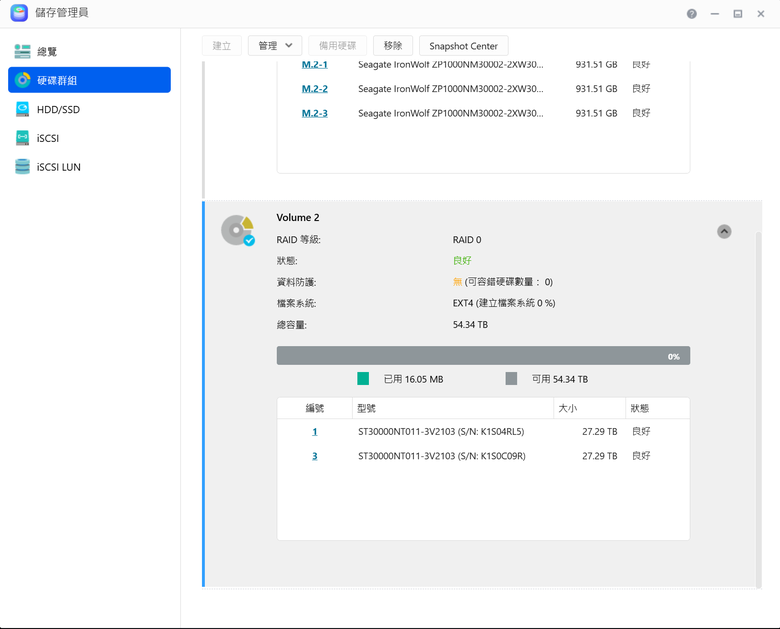The image size is (780, 629).
Task: Click the 型號 column header
Action: point(453,408)
